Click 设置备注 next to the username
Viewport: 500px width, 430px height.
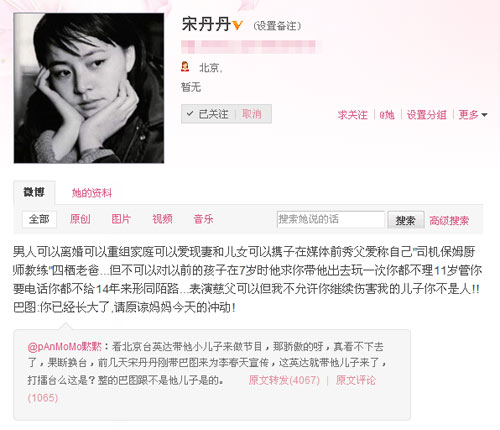[x=277, y=26]
